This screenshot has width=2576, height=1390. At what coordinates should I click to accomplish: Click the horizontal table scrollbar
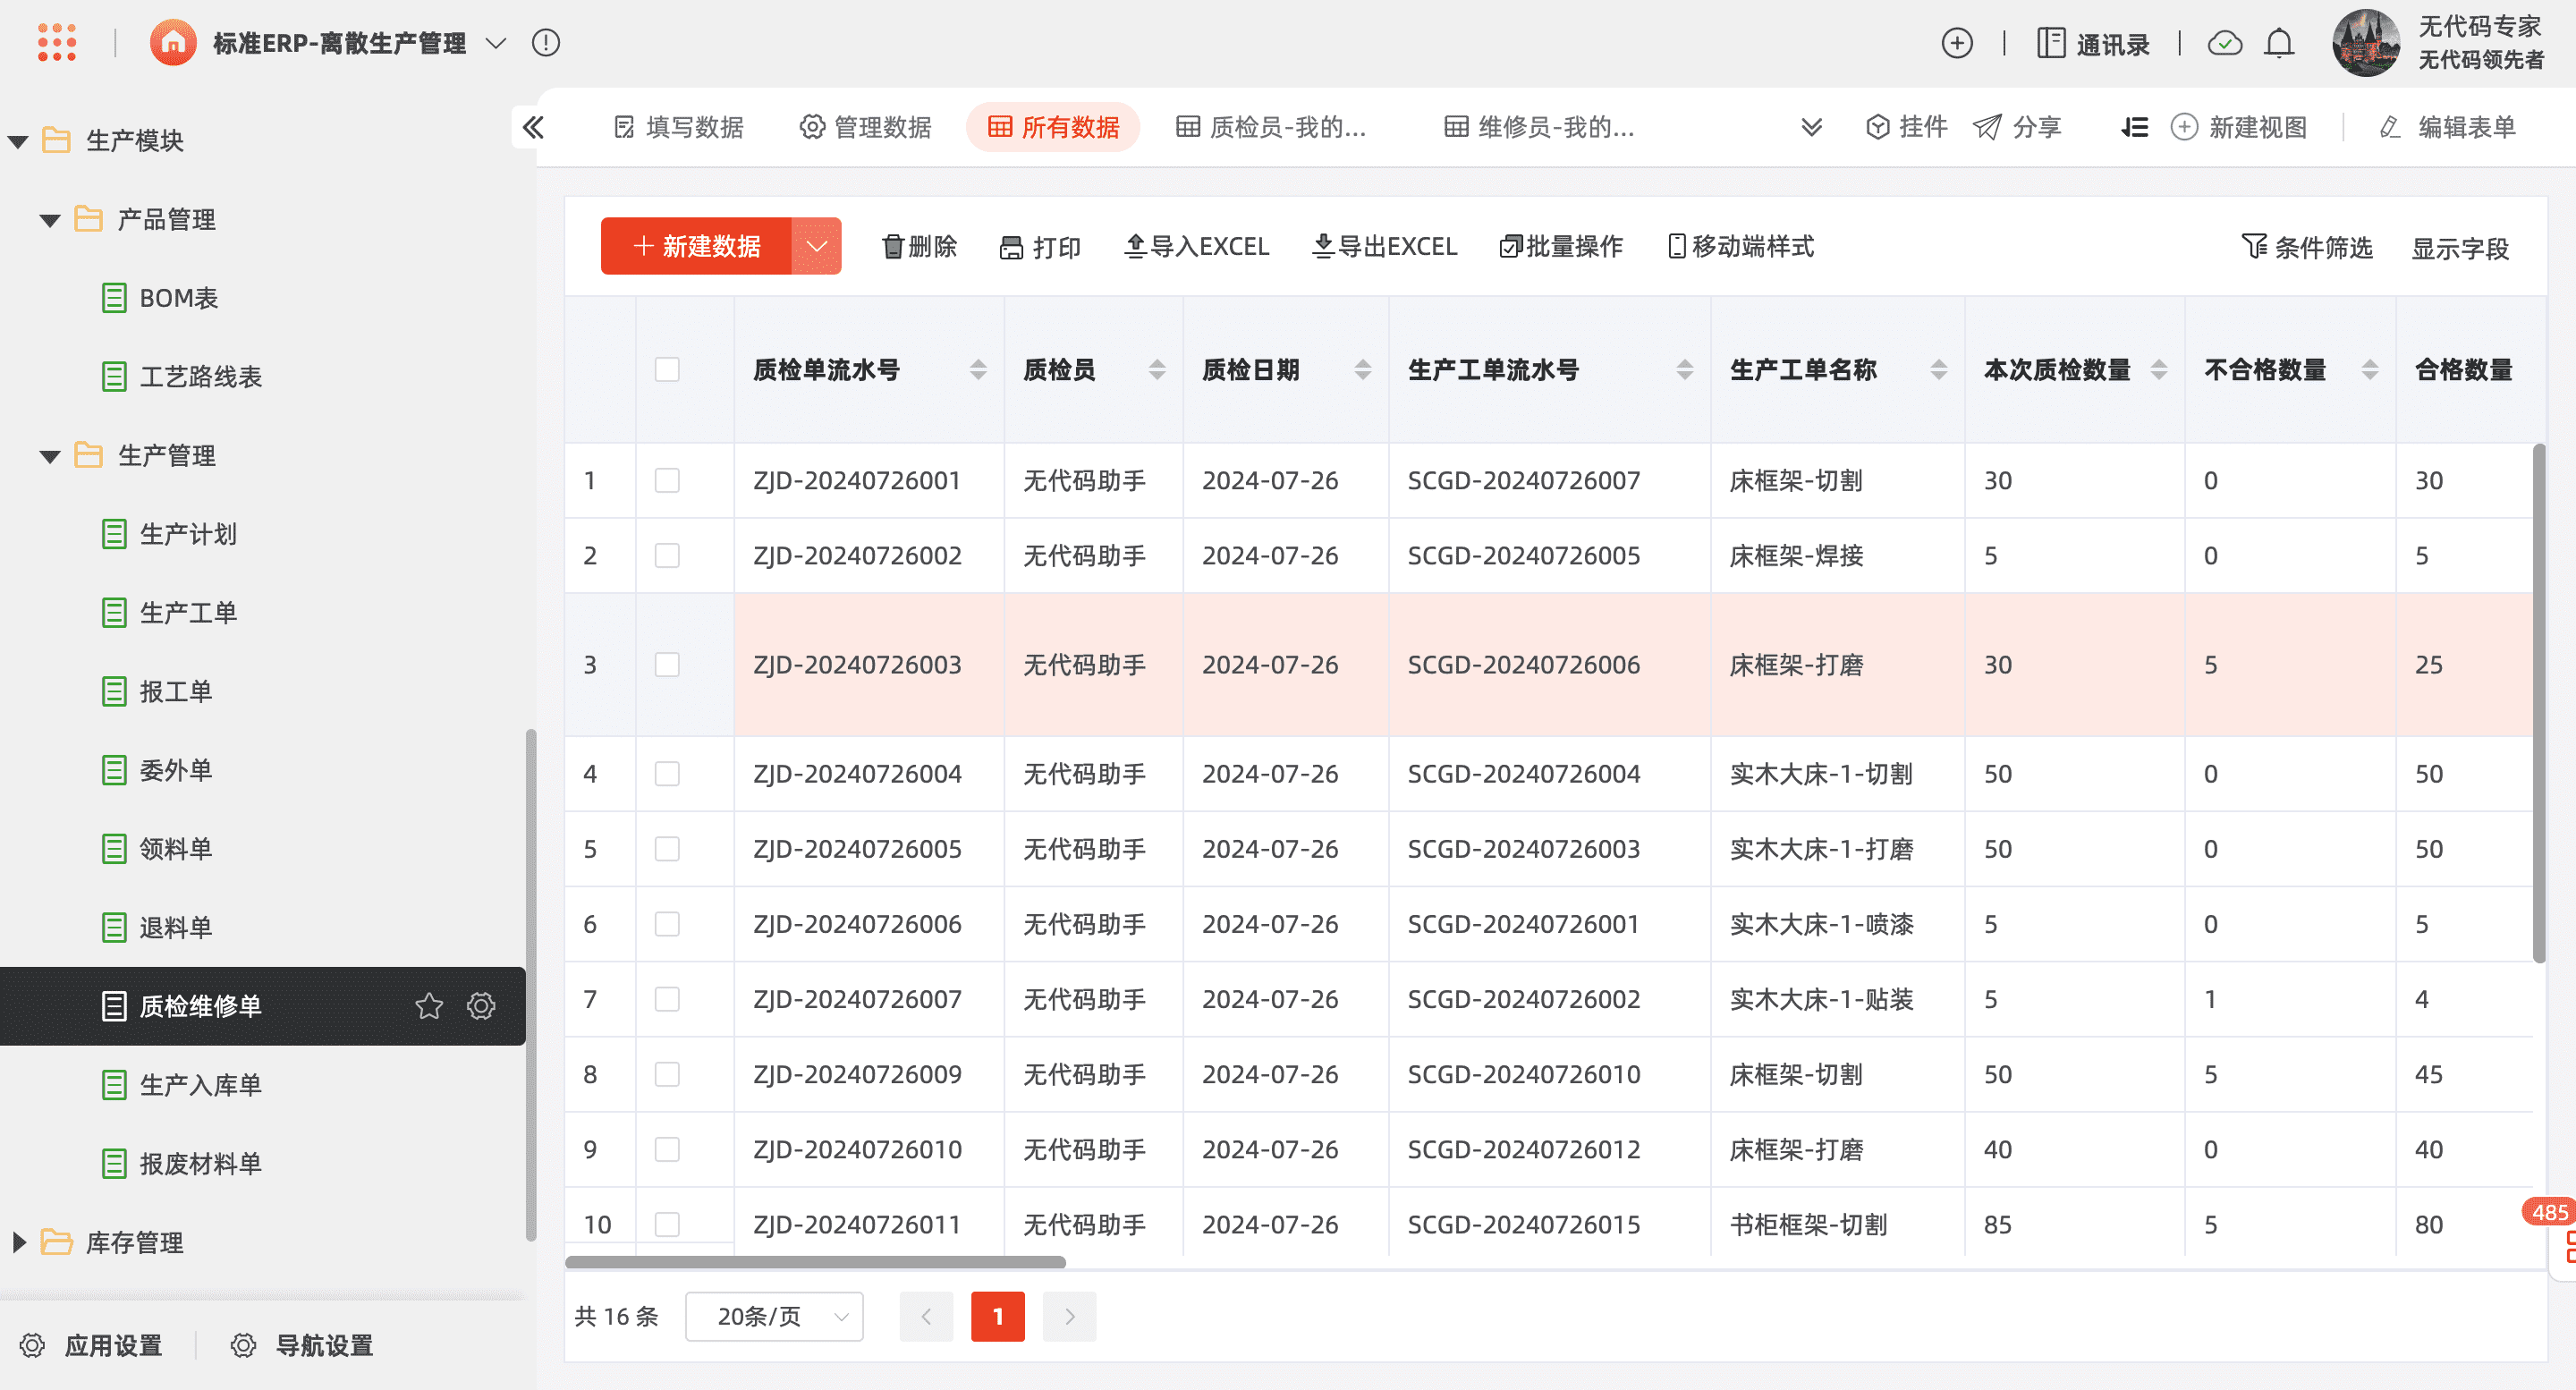pos(815,1262)
